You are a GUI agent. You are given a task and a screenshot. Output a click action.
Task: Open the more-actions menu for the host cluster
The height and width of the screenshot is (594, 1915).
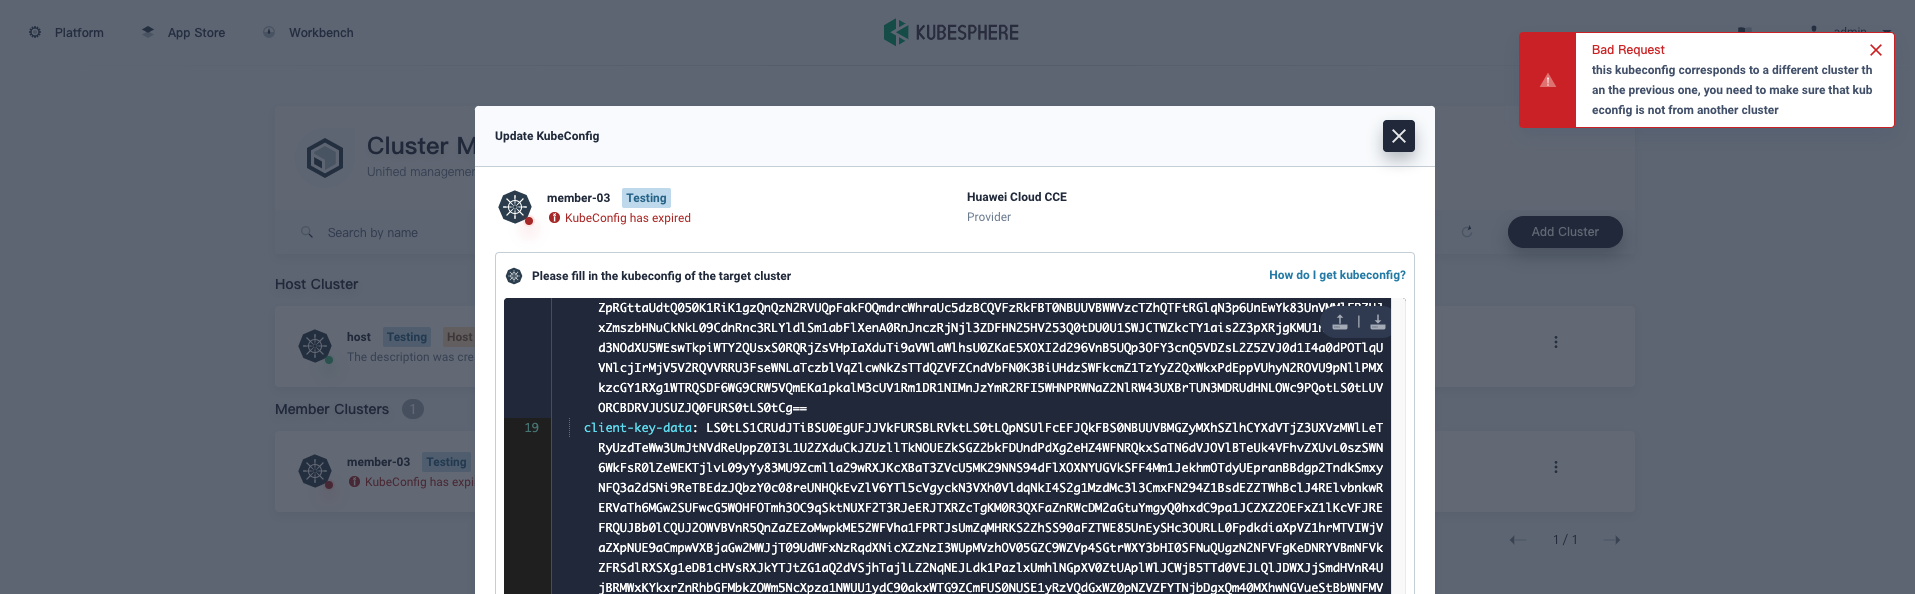pos(1556,342)
